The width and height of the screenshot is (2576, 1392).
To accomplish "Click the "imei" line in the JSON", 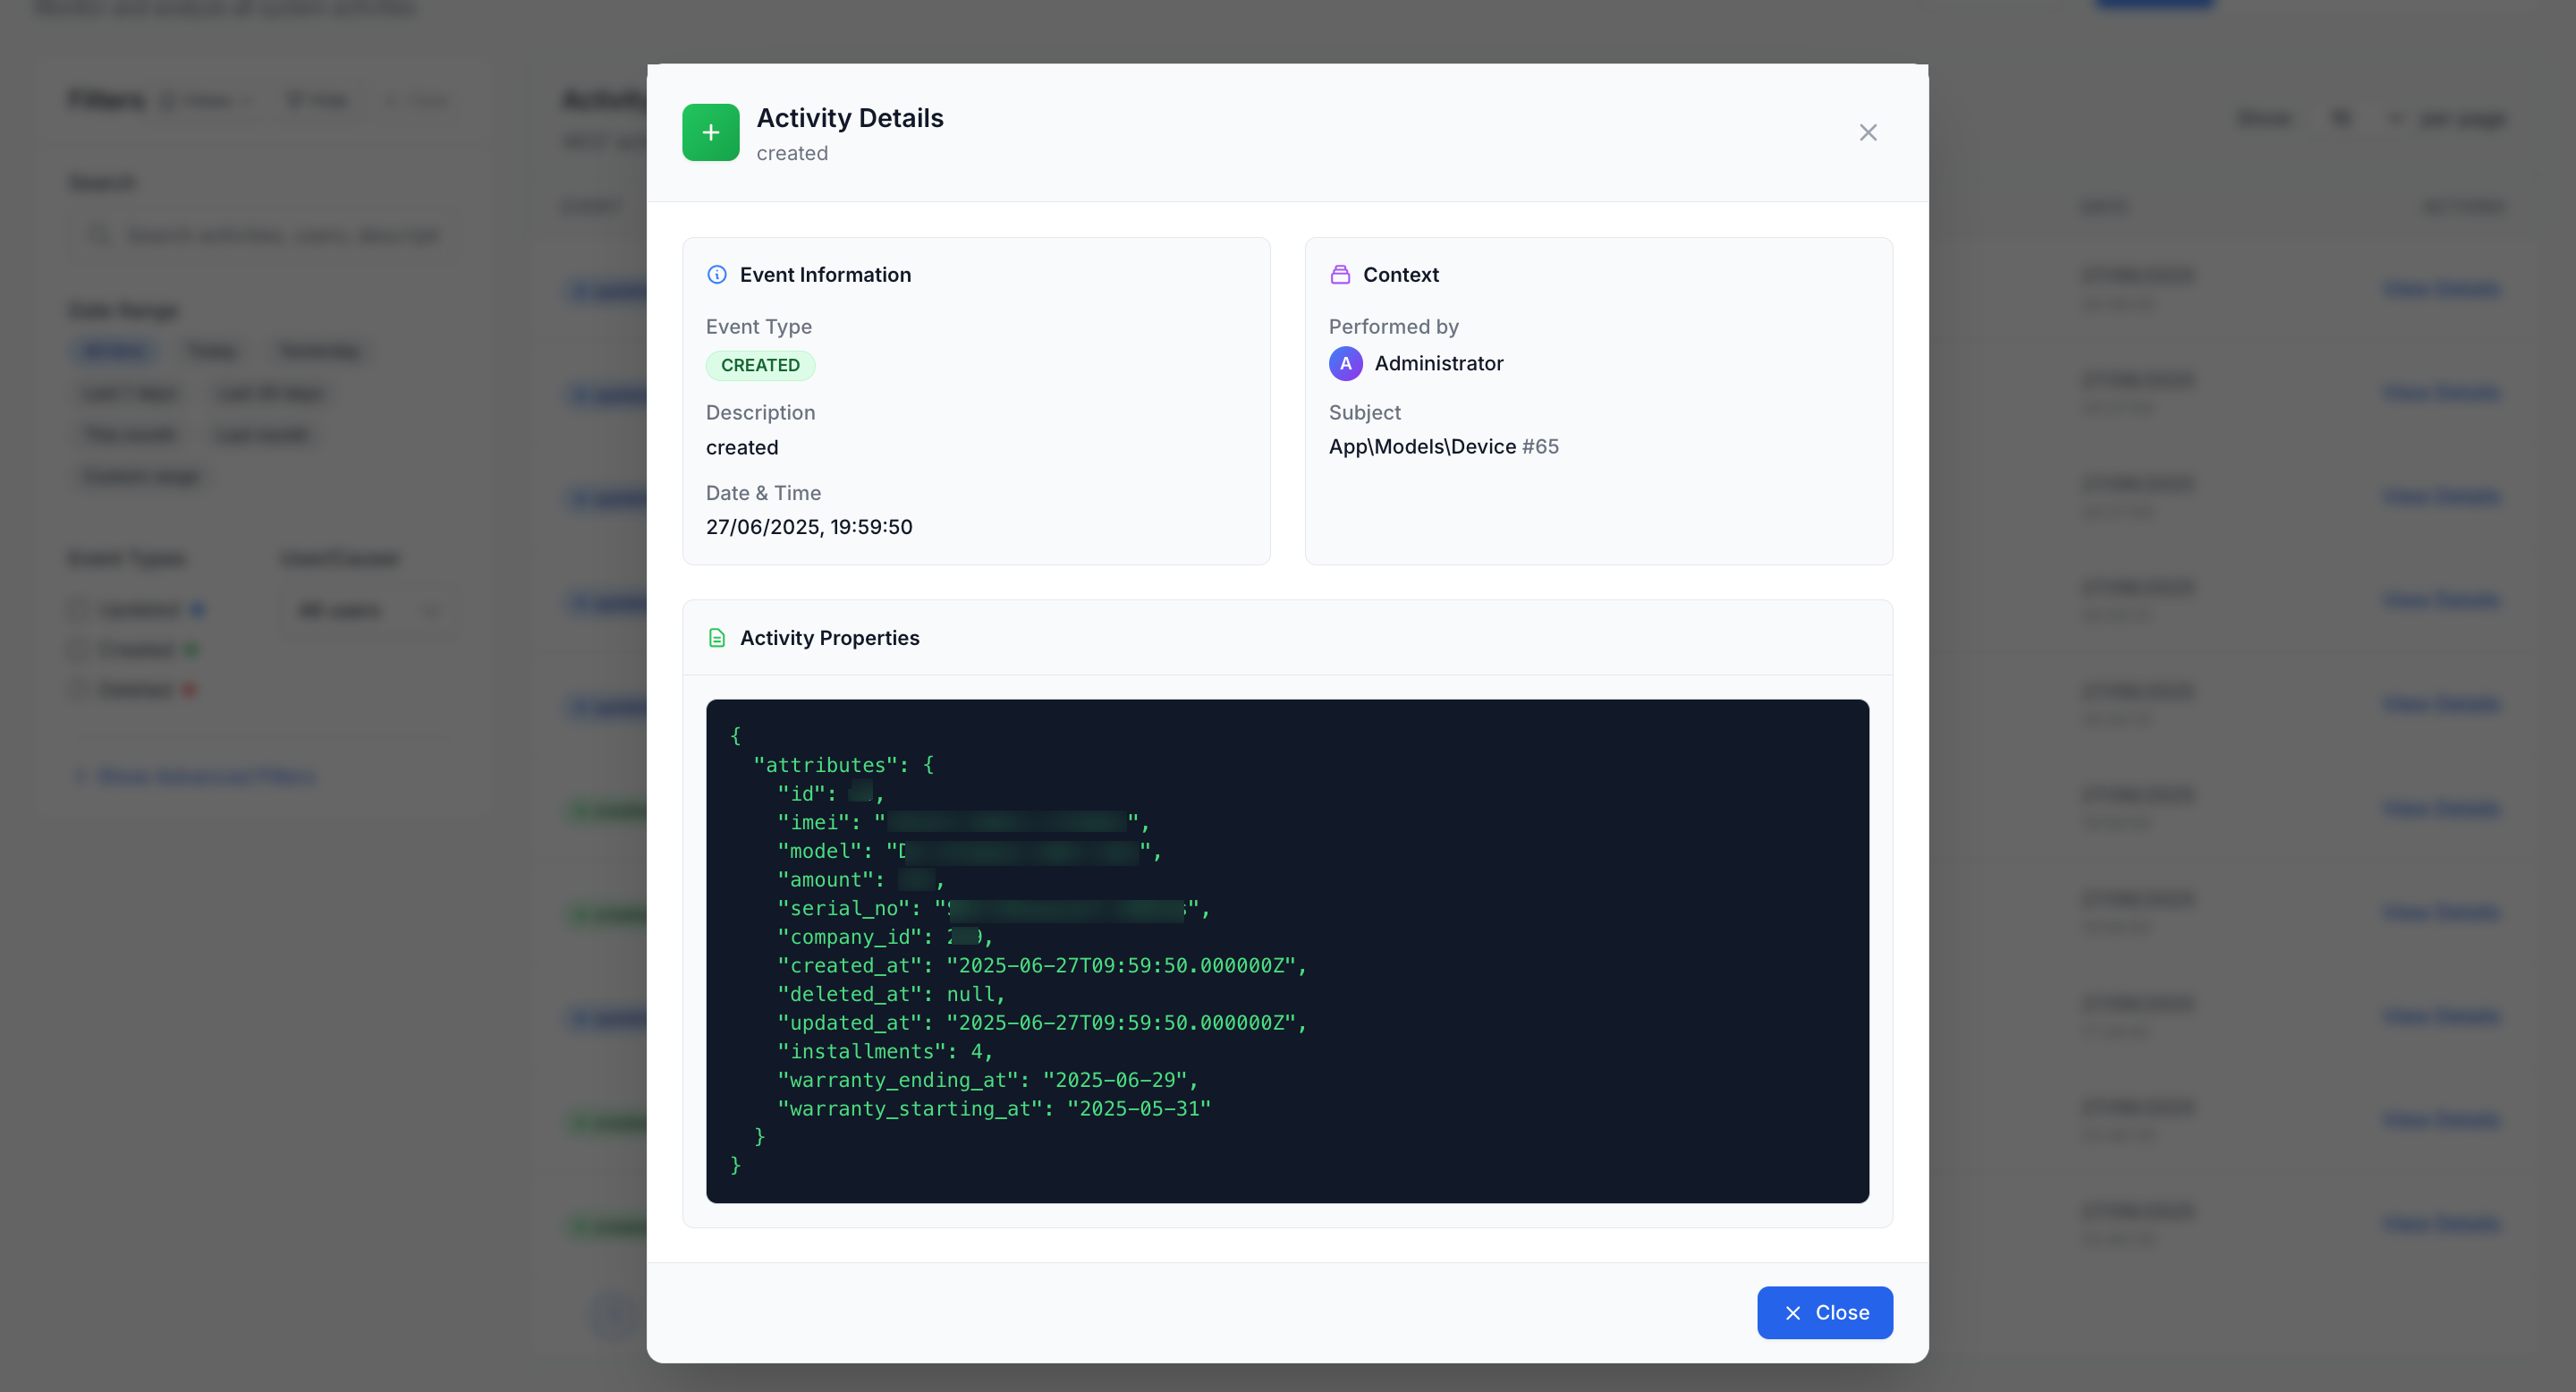I will pos(964,822).
